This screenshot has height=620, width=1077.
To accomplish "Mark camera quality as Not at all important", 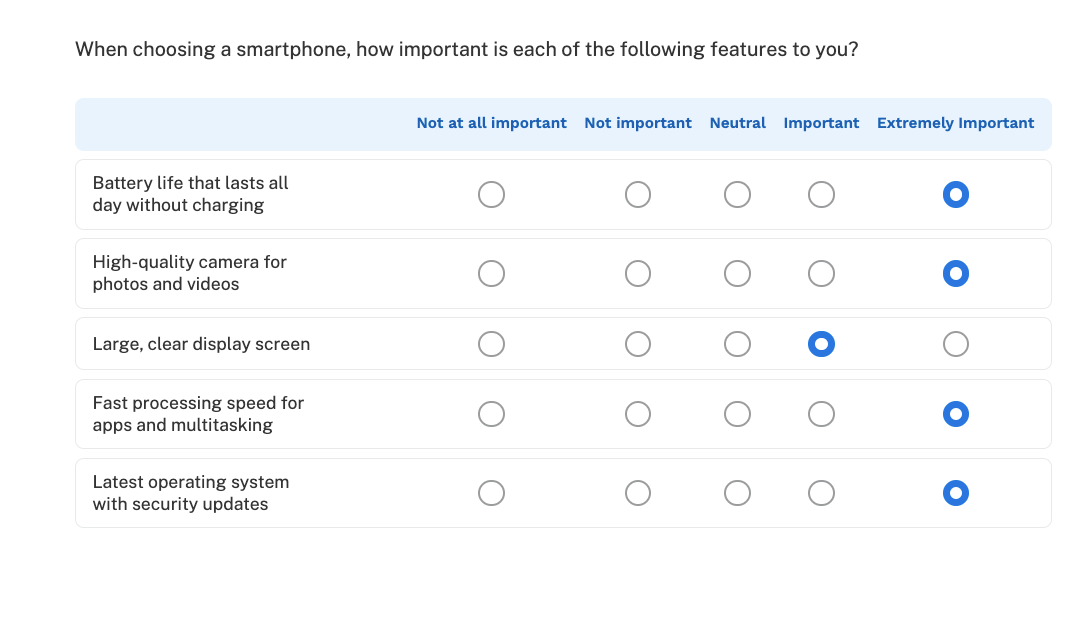I will 491,273.
